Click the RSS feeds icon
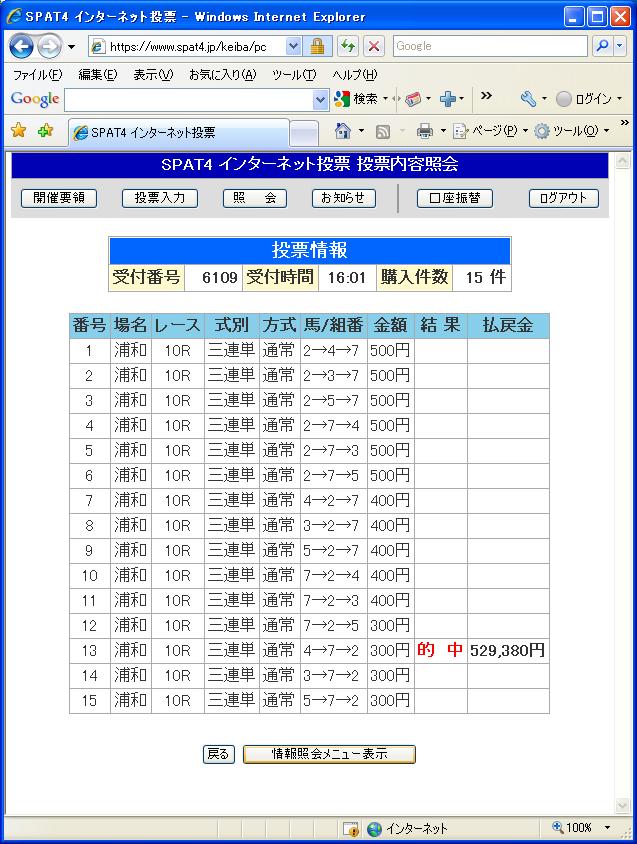This screenshot has width=637, height=844. (x=383, y=131)
